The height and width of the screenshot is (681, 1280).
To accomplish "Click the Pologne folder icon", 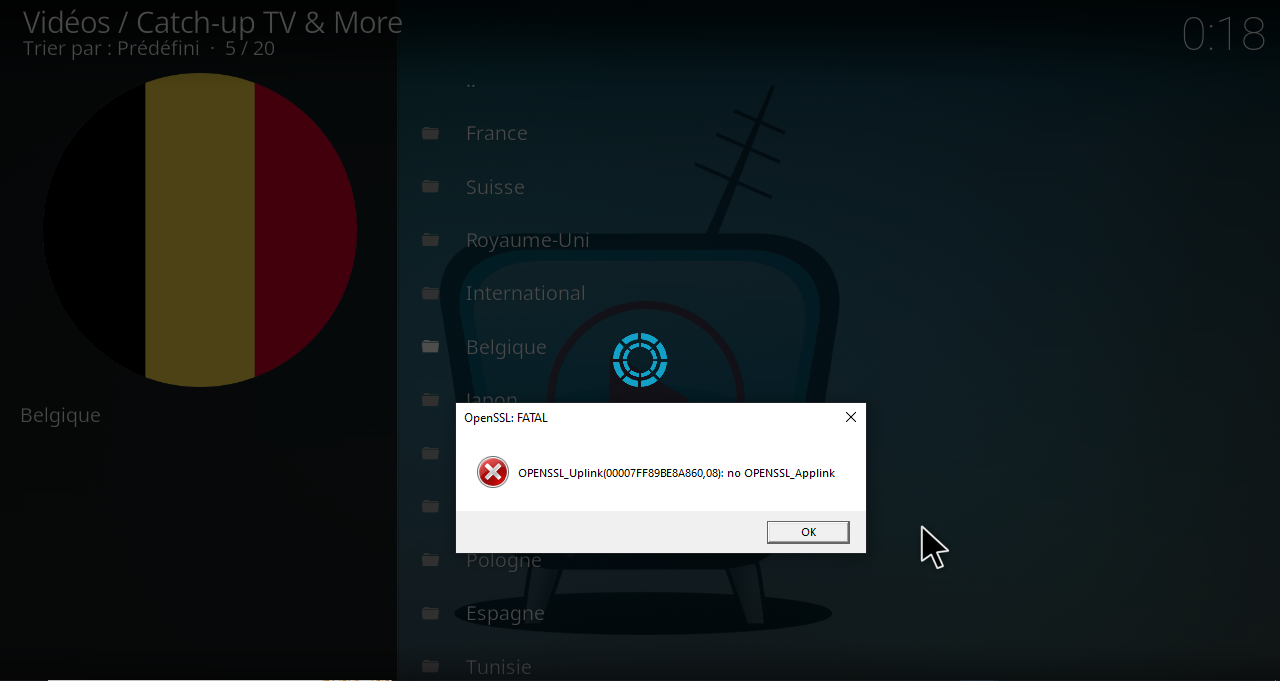I will (x=430, y=560).
